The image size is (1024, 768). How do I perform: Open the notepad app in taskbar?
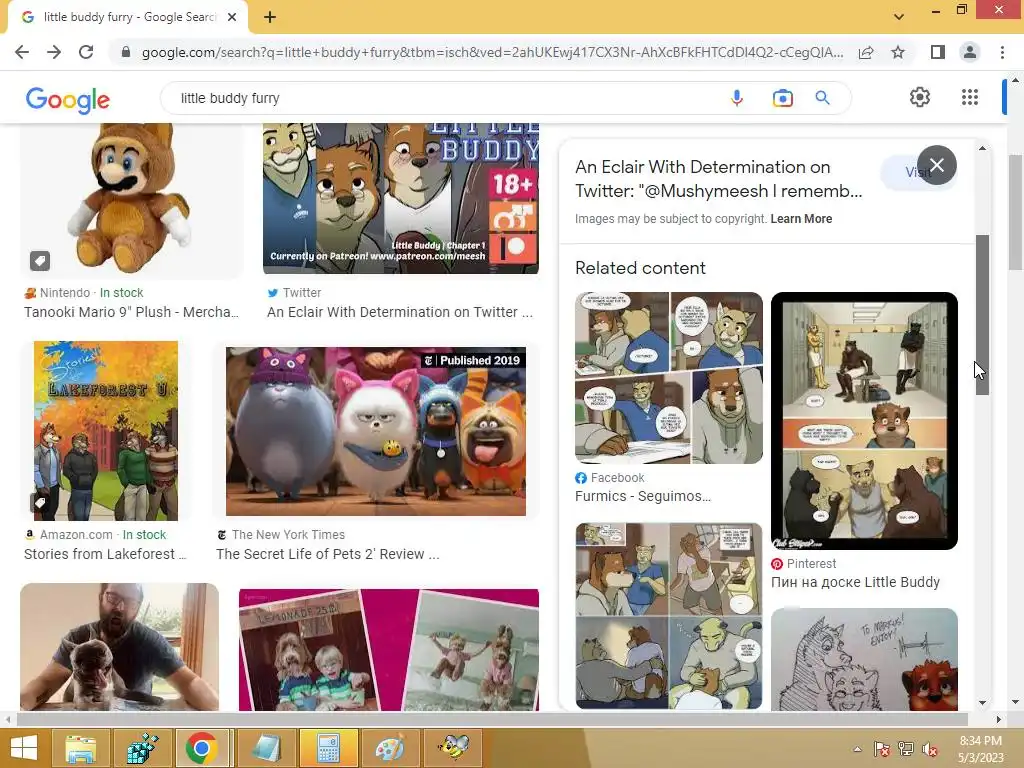pyautogui.click(x=266, y=748)
